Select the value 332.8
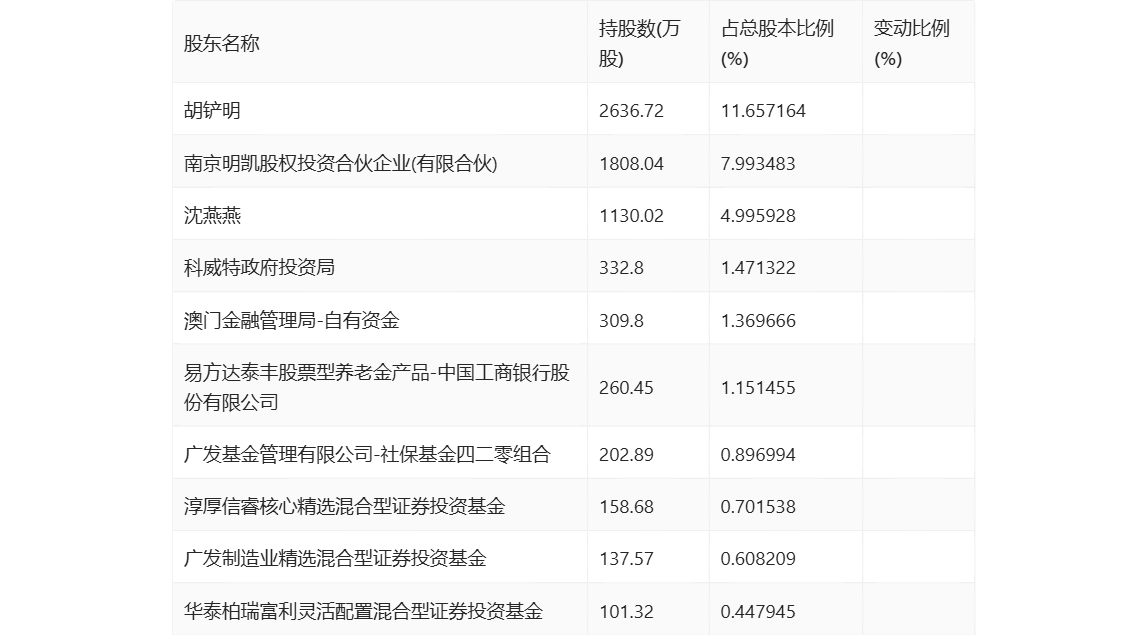 coord(621,267)
